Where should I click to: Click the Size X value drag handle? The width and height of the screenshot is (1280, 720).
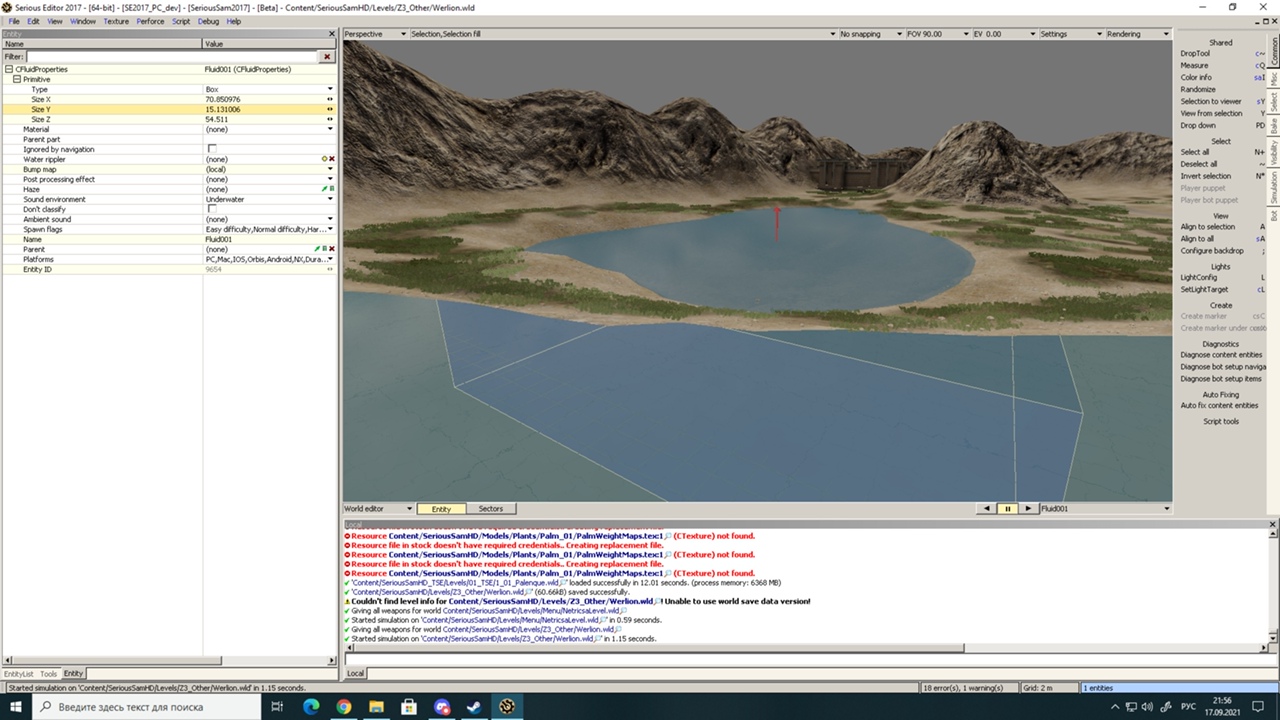pyautogui.click(x=330, y=99)
